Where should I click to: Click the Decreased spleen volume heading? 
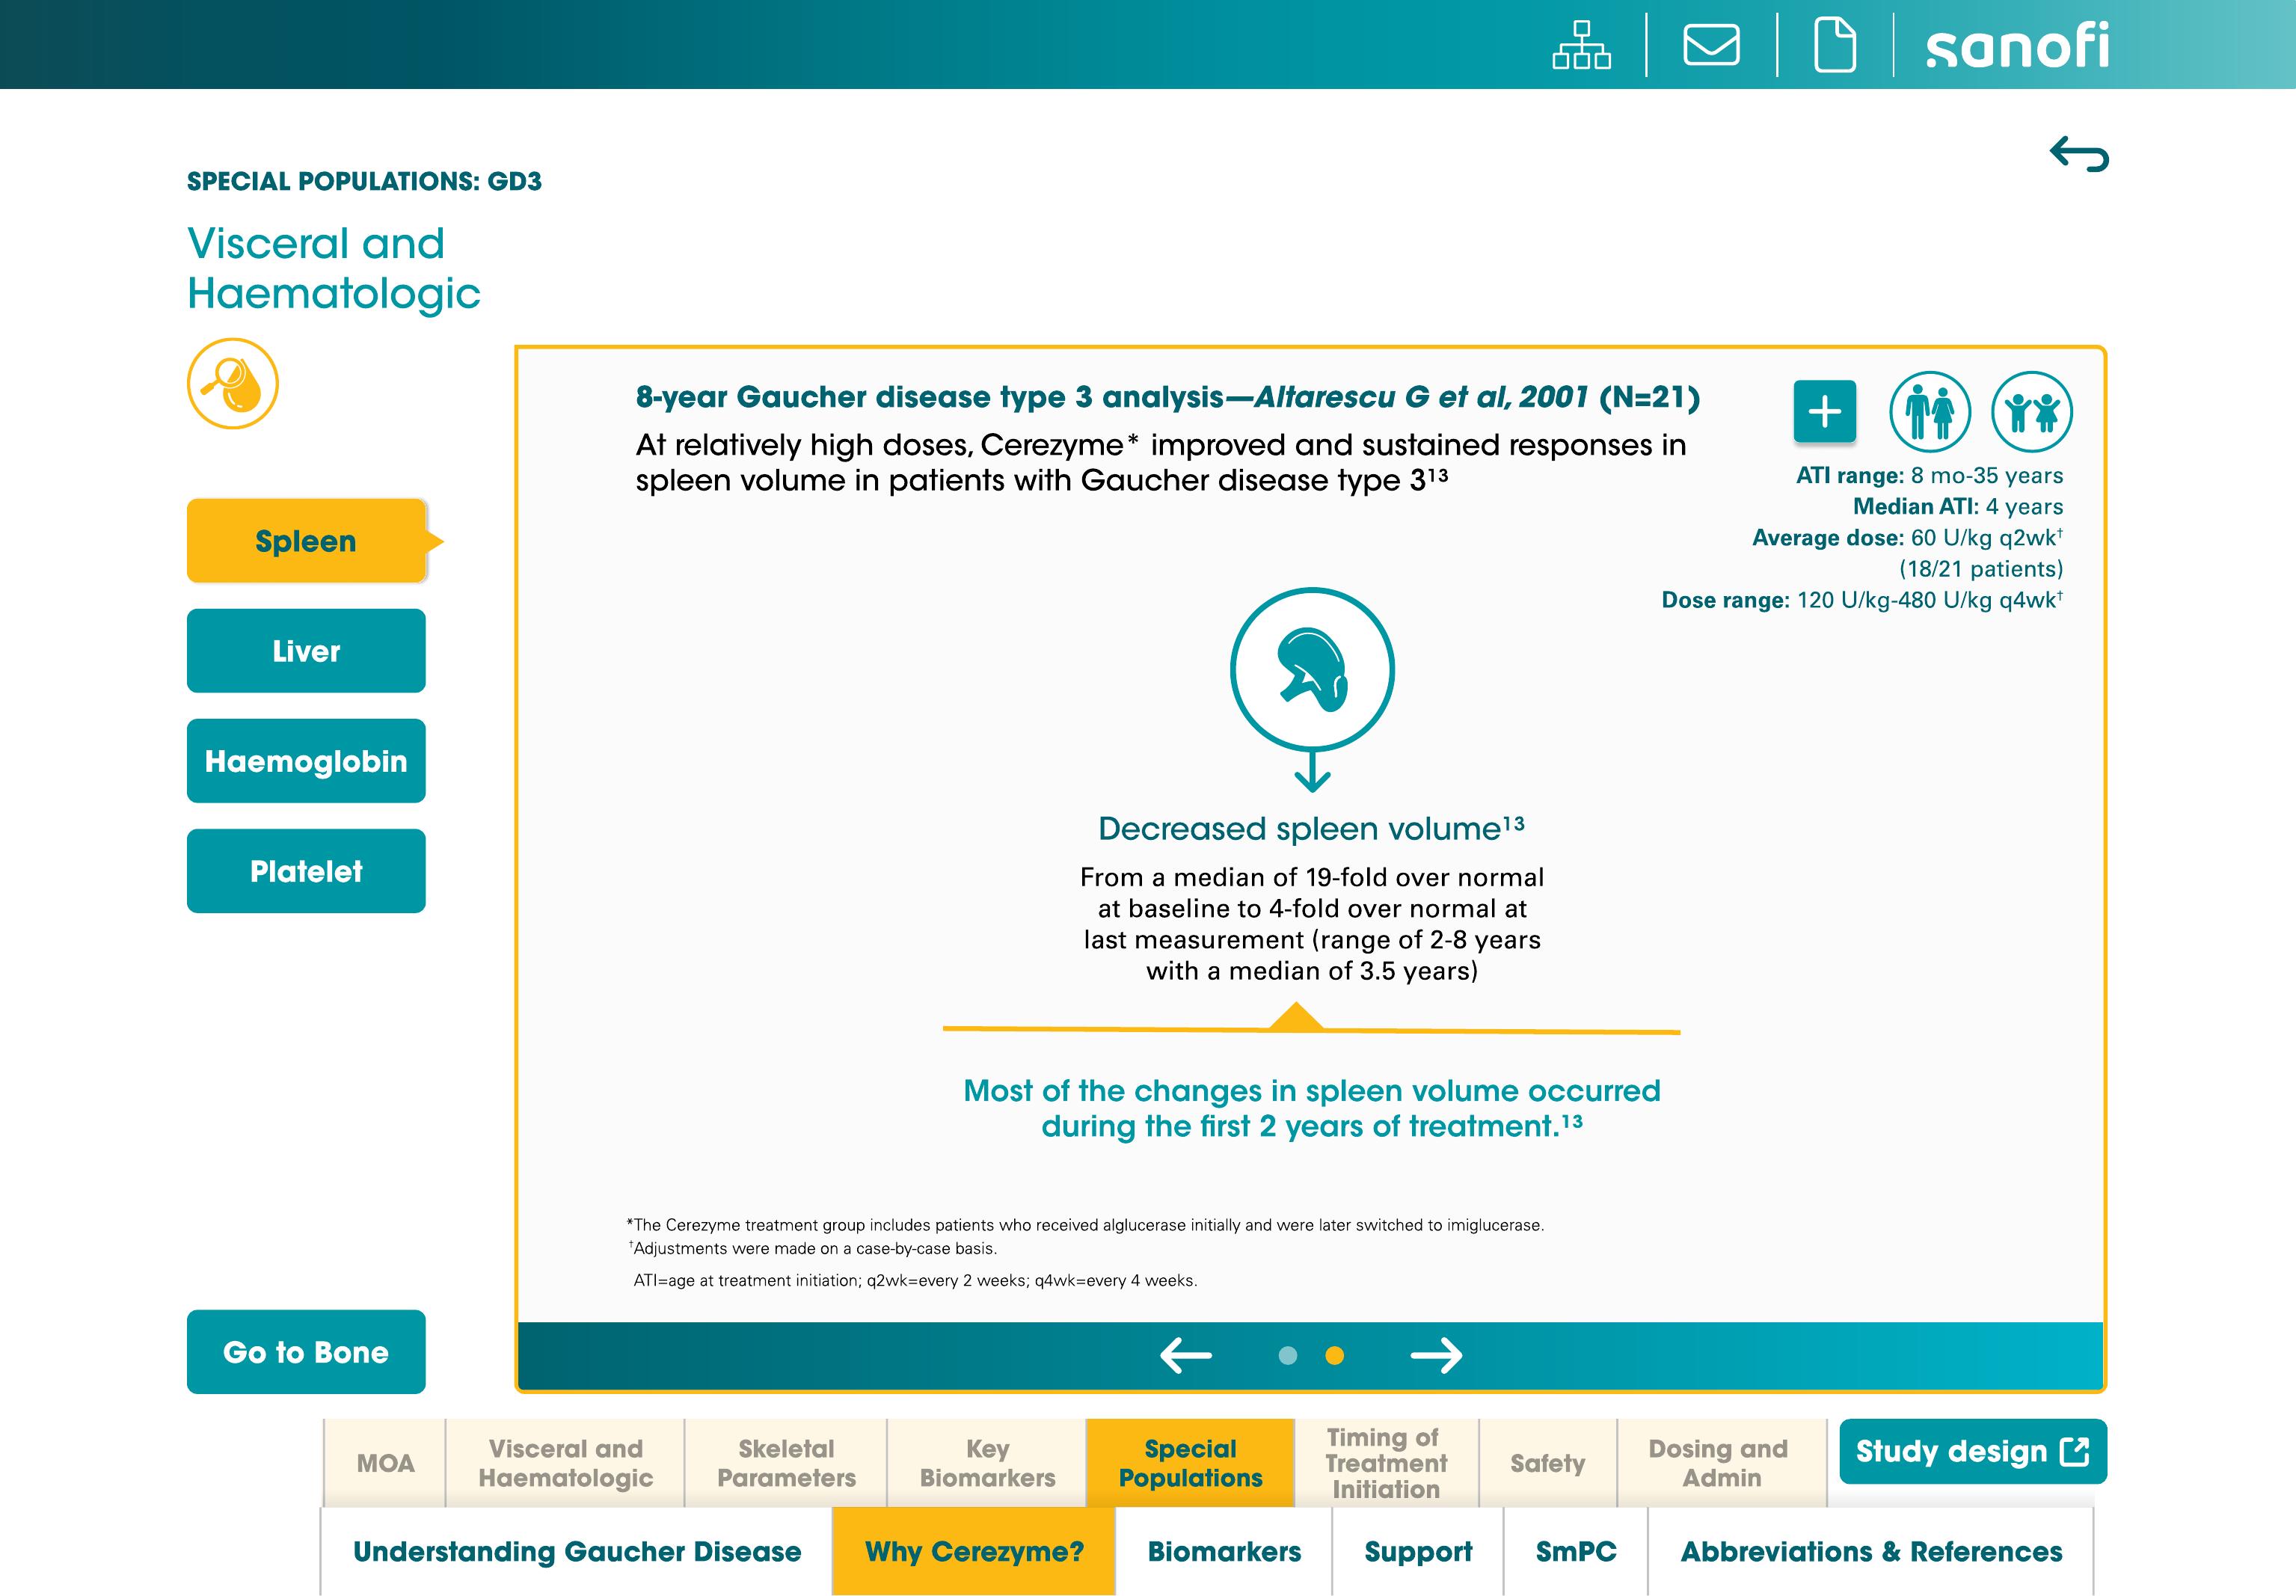1311,828
